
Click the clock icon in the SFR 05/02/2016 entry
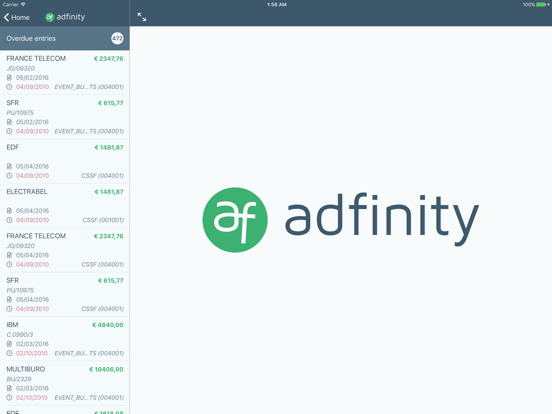point(10,131)
